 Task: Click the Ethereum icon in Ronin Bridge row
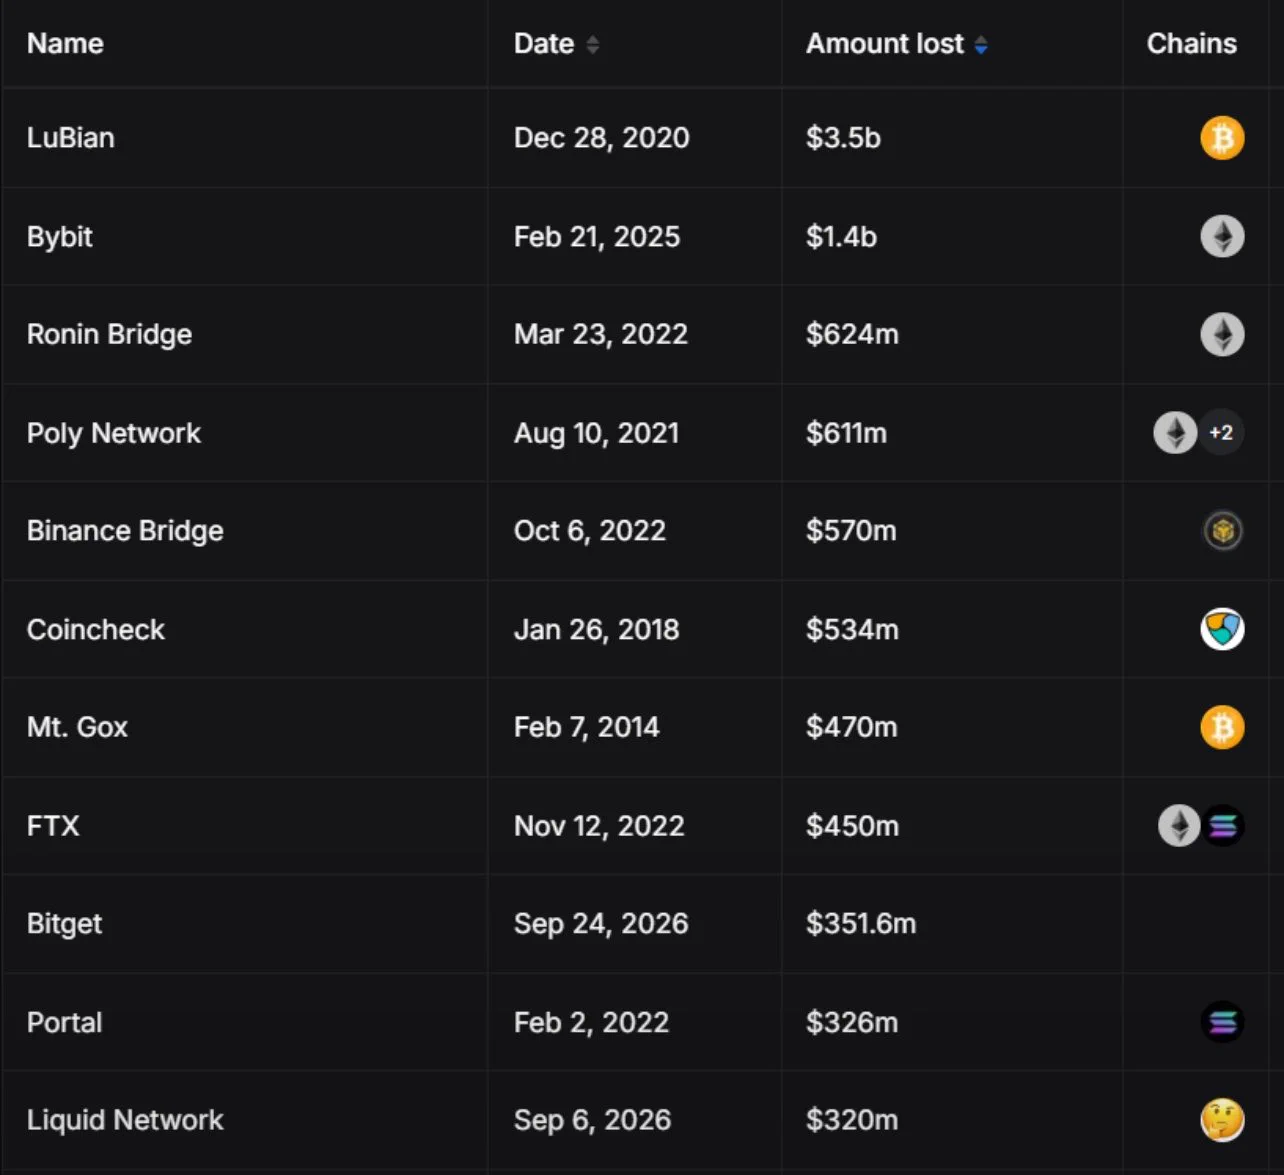[1222, 334]
